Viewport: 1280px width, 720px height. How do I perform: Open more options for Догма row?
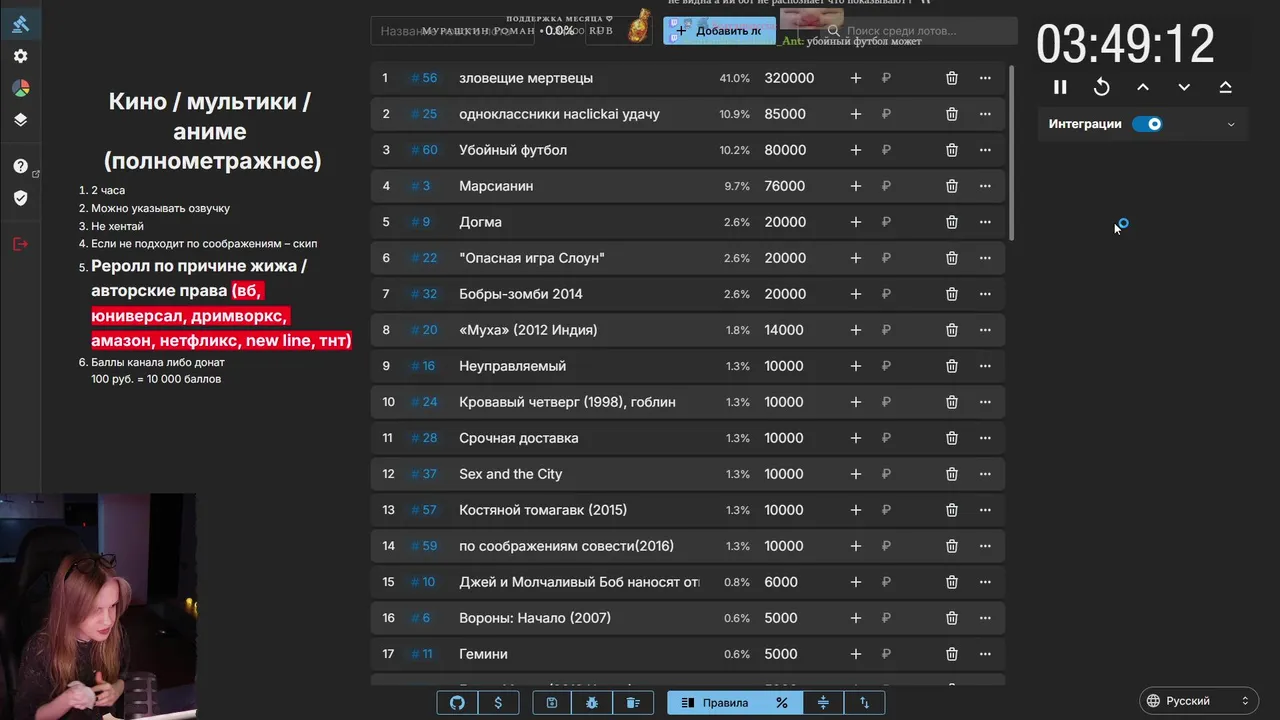click(x=985, y=222)
